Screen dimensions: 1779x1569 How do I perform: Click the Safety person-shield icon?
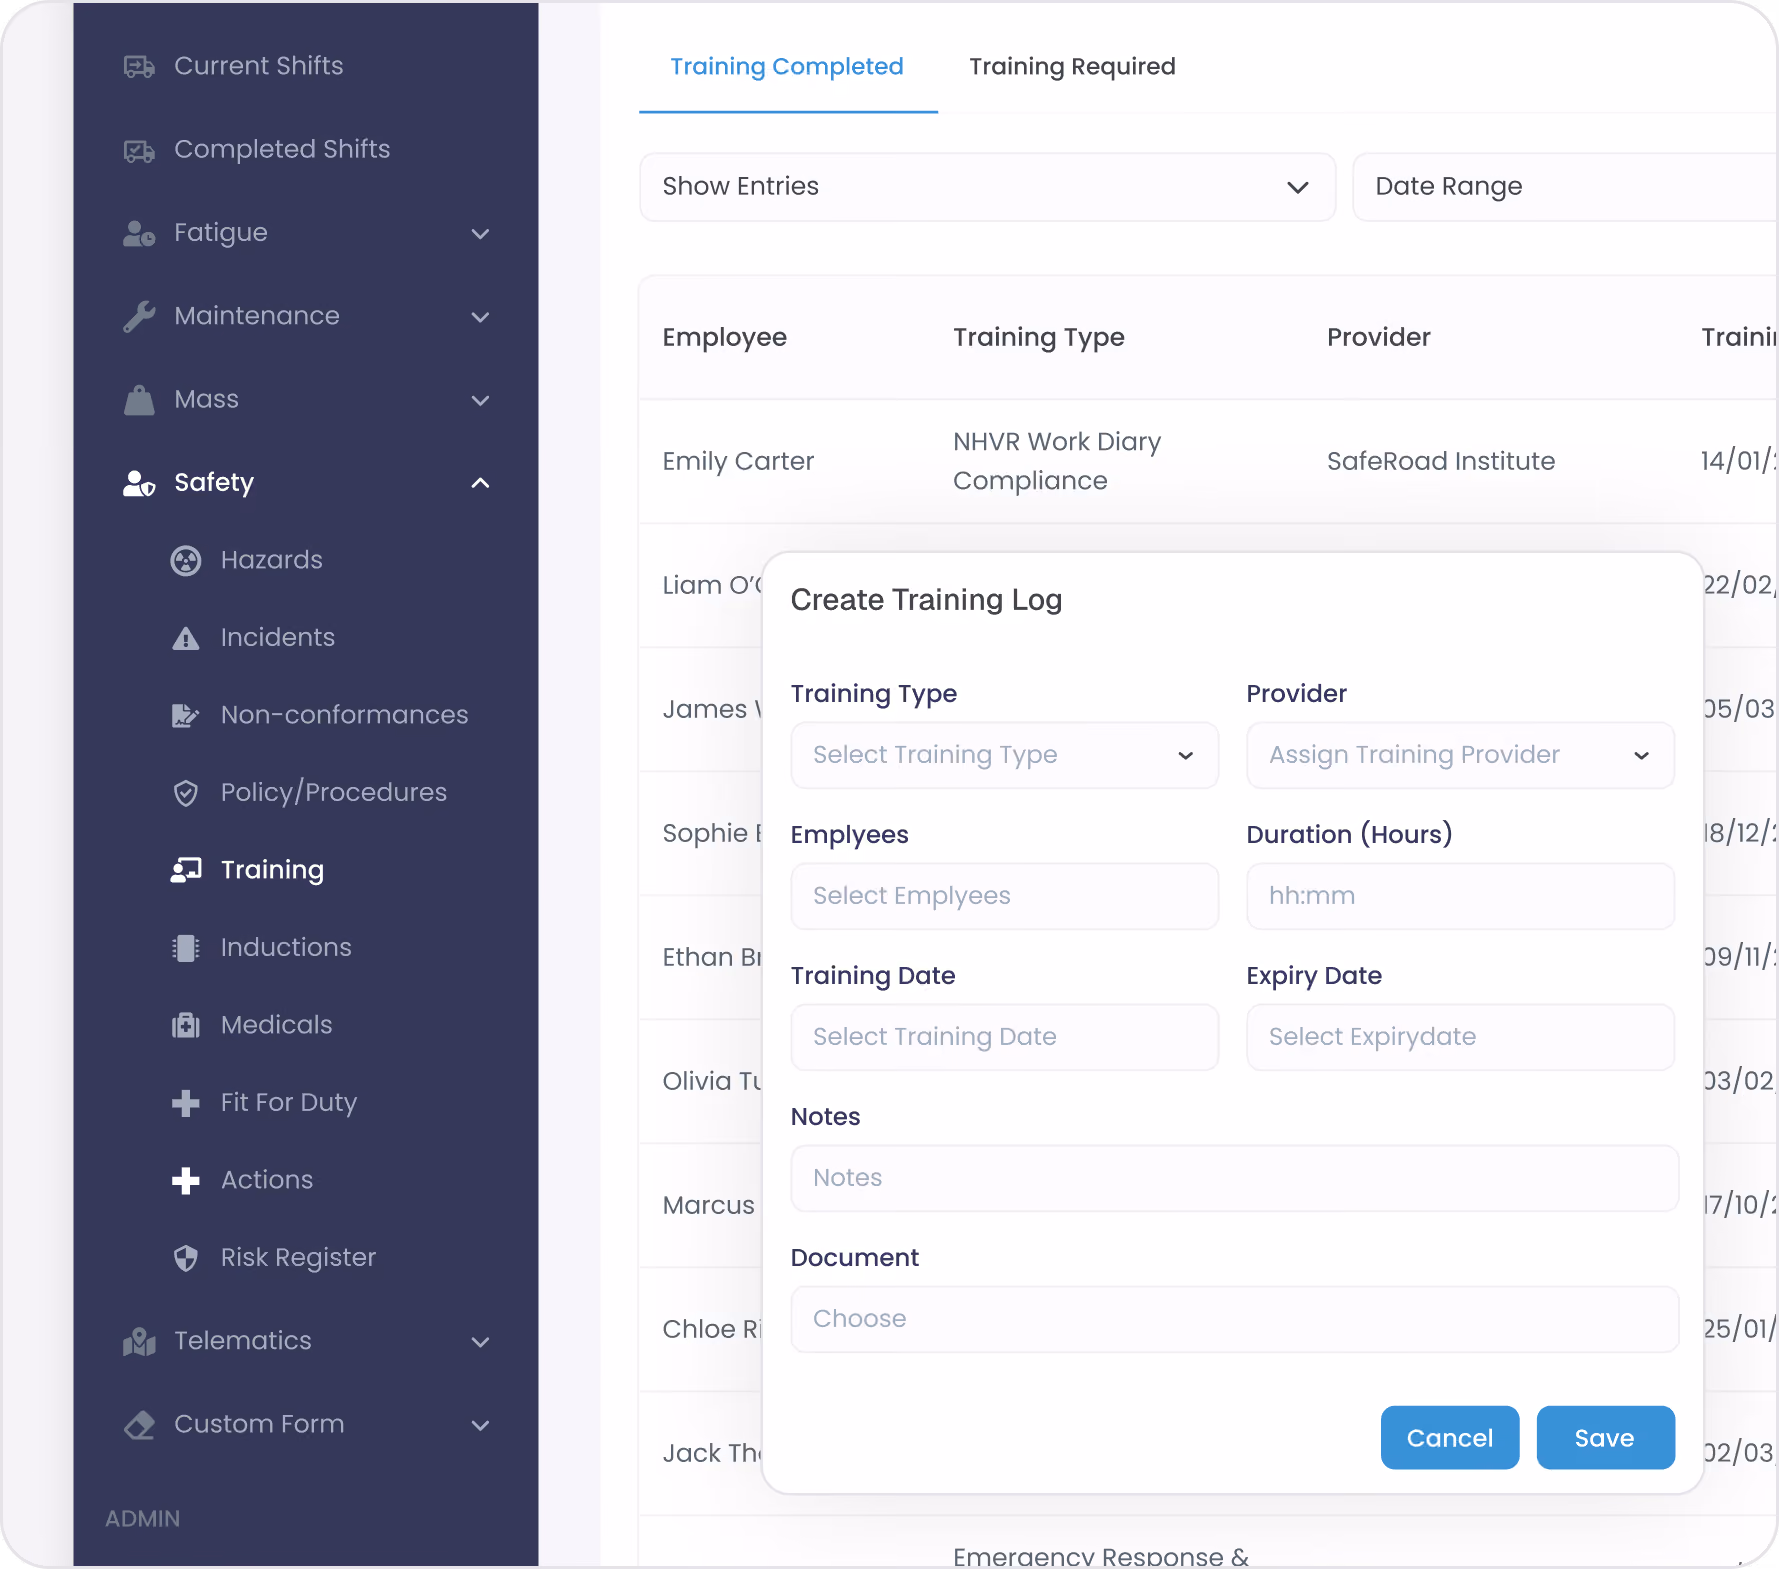pos(139,484)
